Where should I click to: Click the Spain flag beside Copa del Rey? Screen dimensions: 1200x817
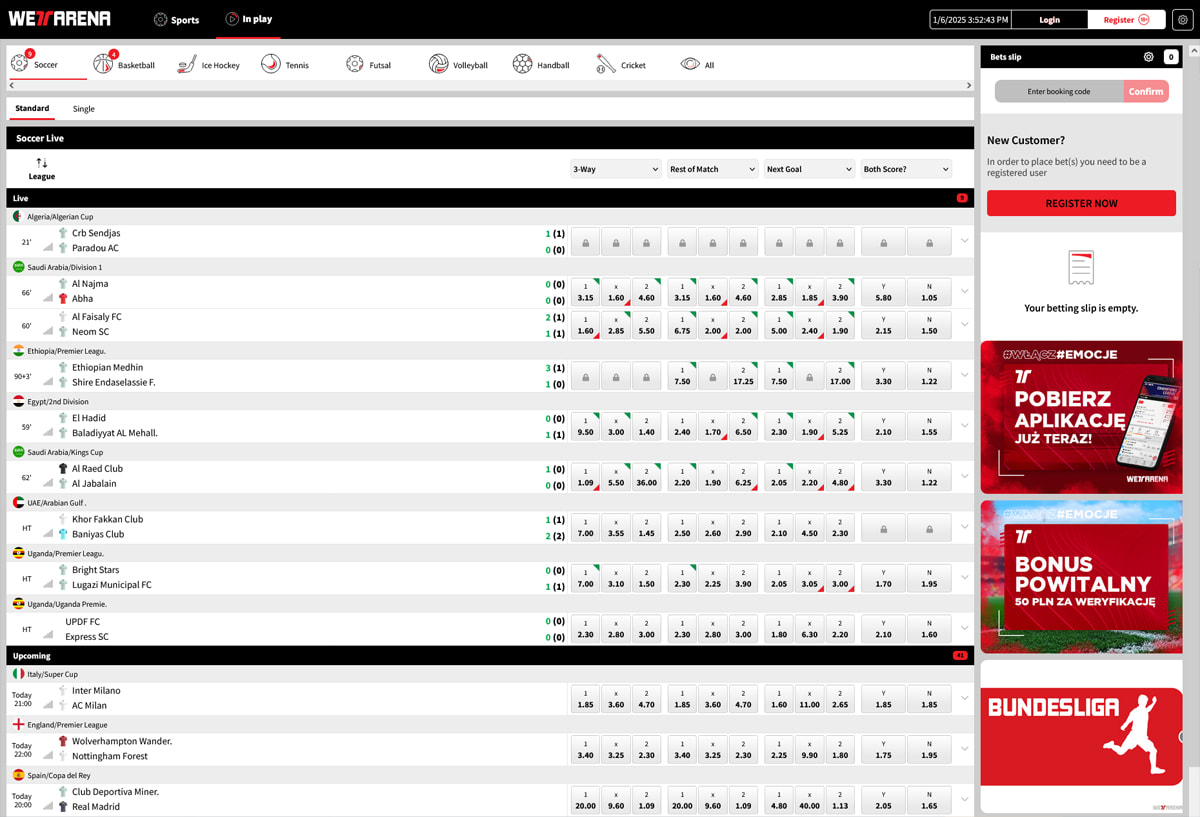[18, 775]
